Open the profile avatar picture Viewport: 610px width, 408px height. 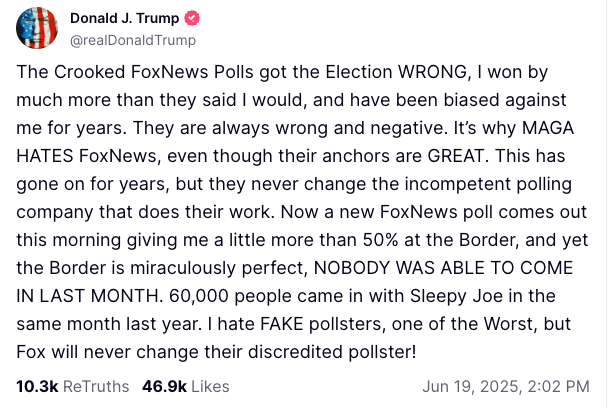coord(37,28)
